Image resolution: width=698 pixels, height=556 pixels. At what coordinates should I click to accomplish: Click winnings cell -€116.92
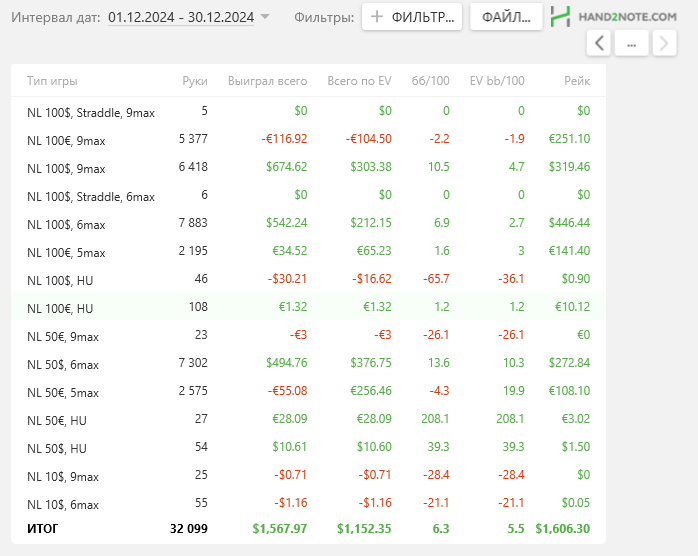tap(284, 139)
